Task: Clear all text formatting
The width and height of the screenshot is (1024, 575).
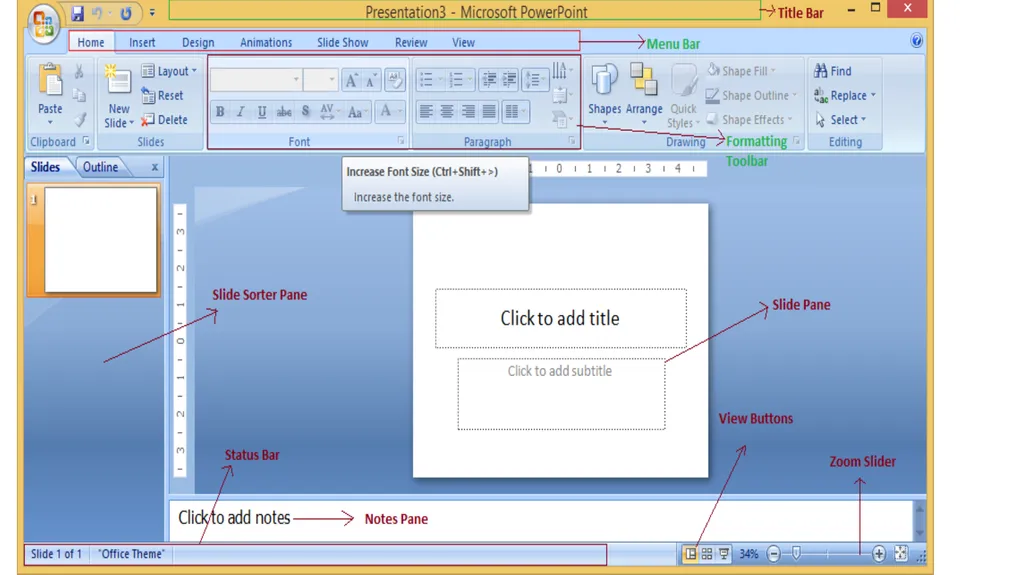Action: (394, 80)
